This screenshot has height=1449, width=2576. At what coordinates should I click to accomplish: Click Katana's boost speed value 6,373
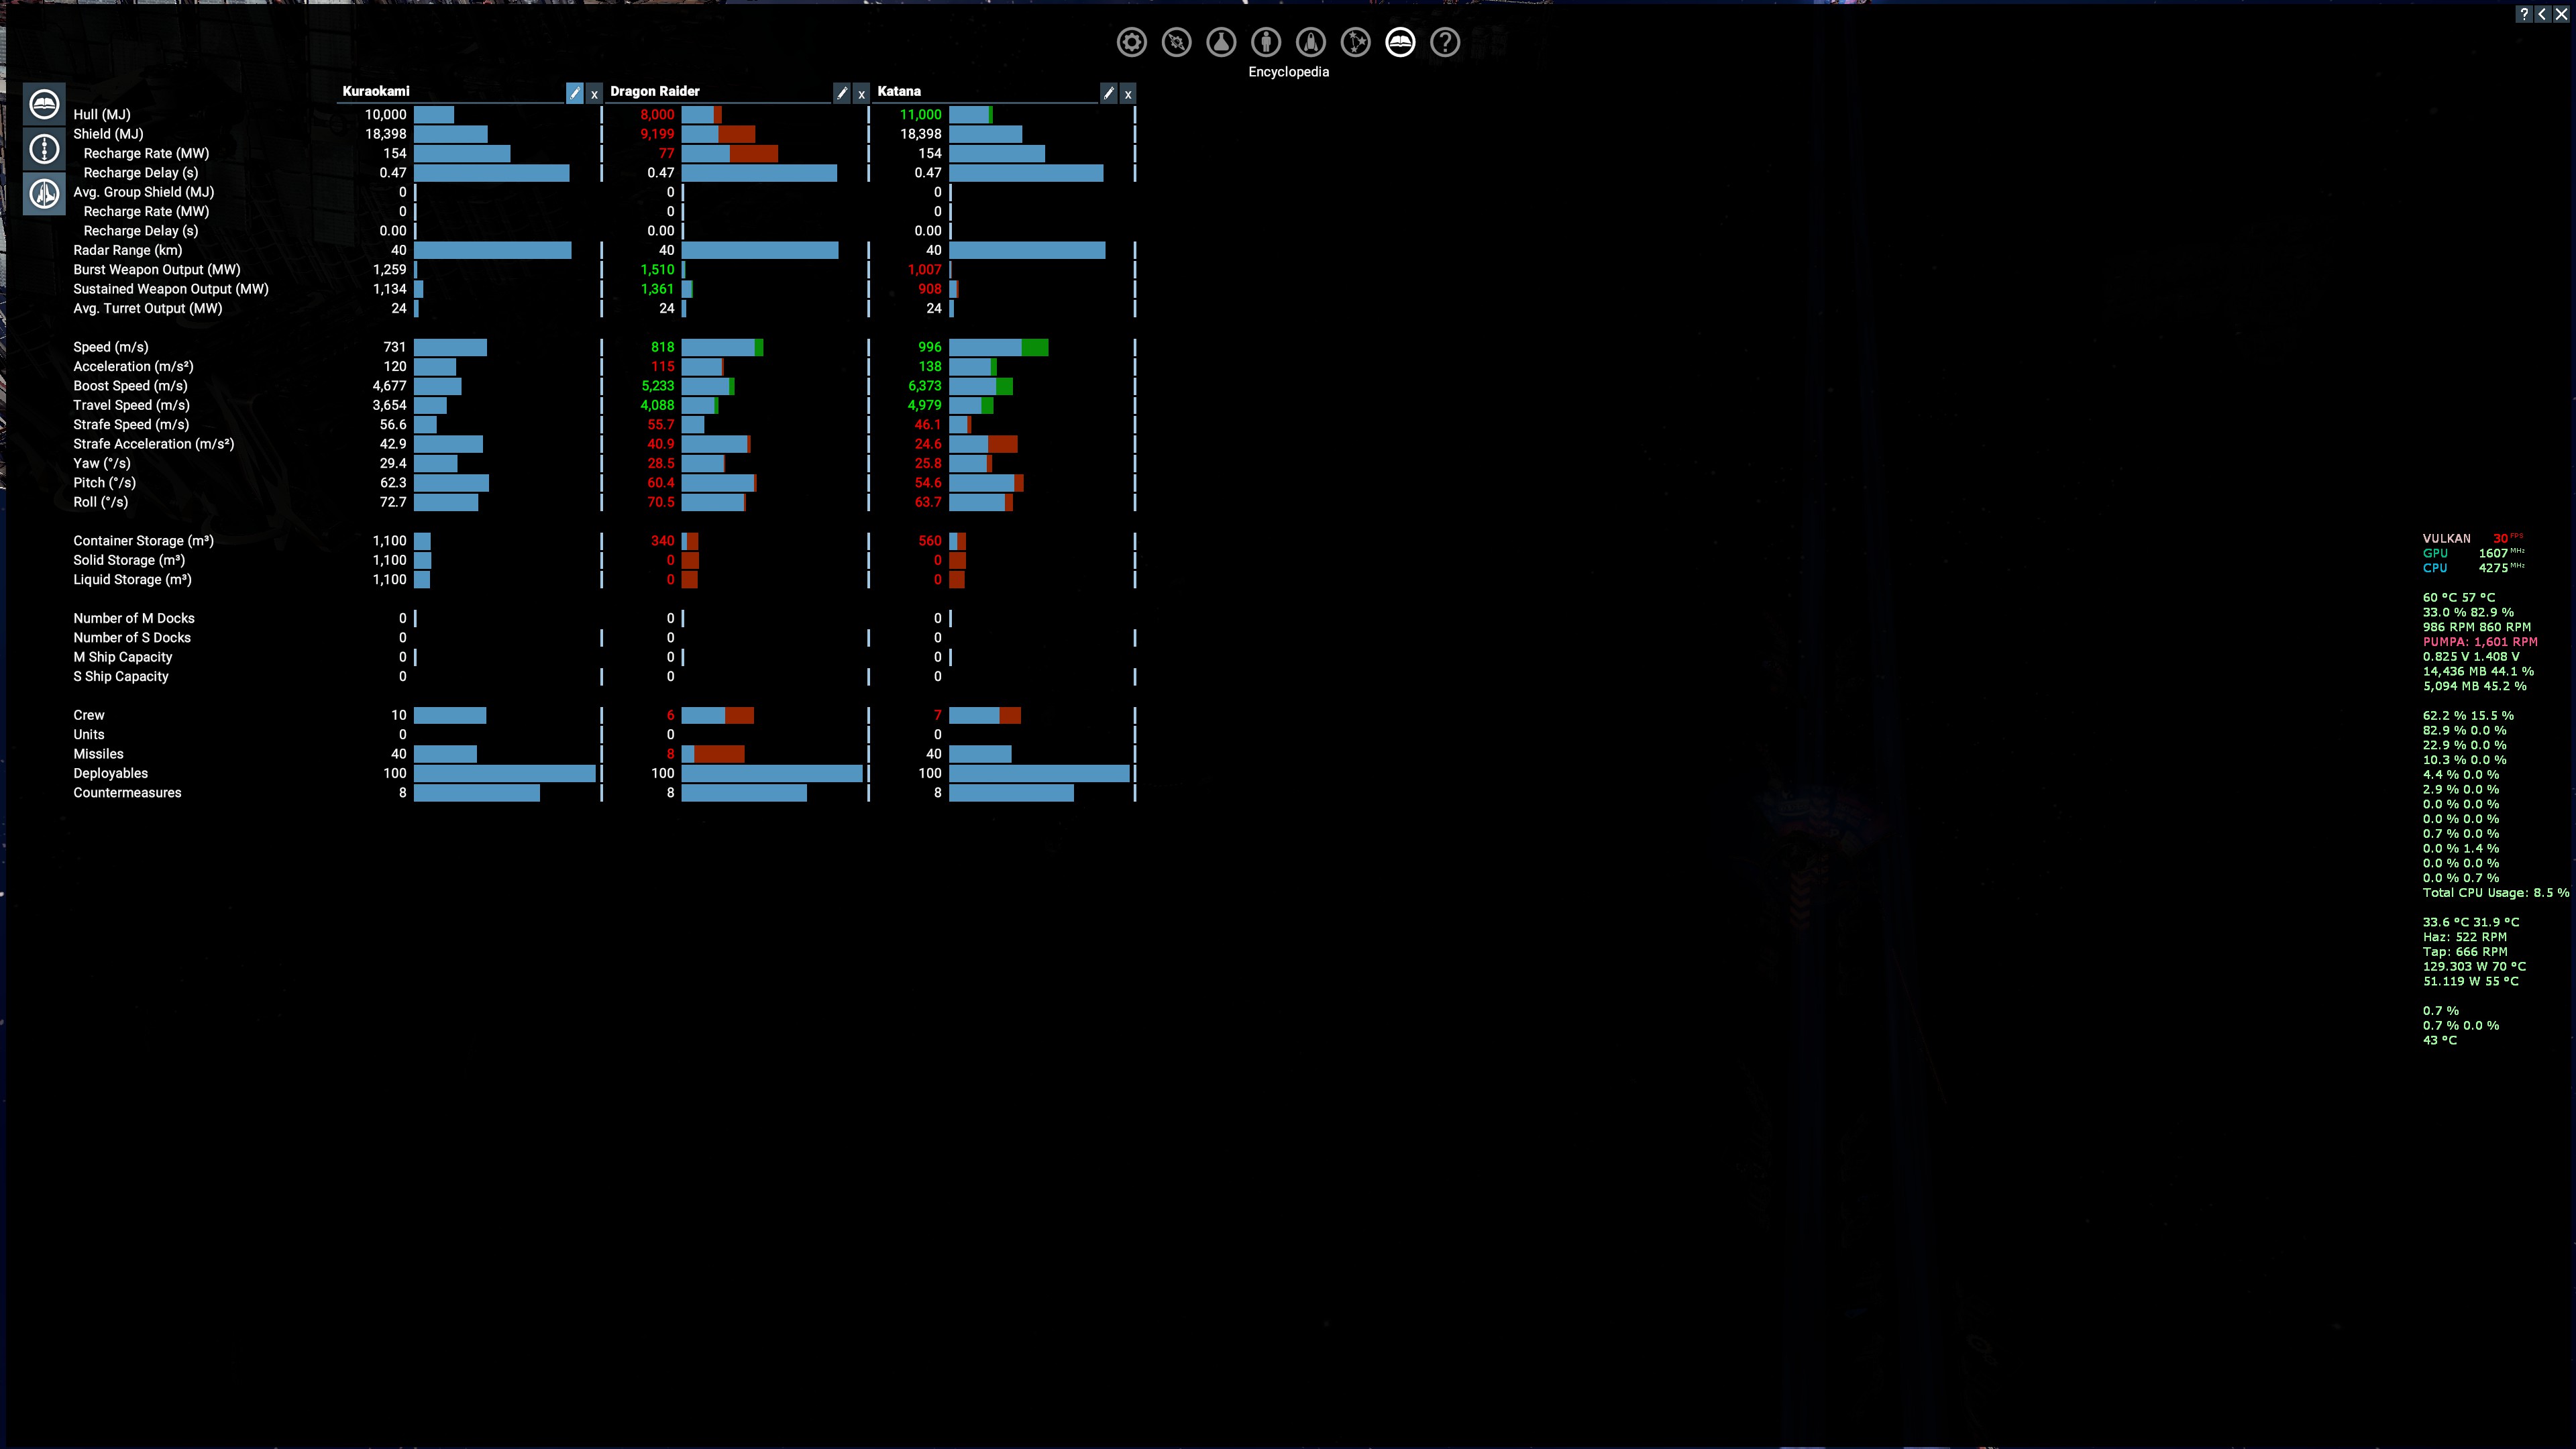924,386
